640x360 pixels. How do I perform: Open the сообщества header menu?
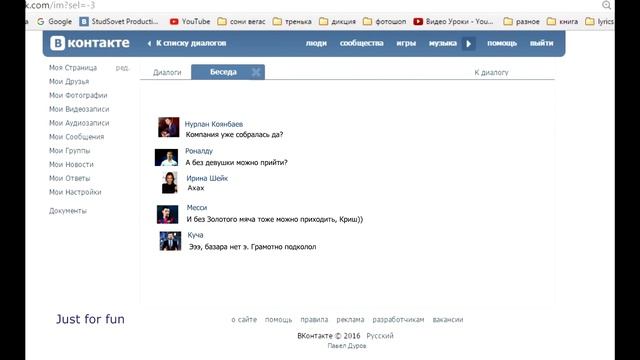[x=362, y=43]
